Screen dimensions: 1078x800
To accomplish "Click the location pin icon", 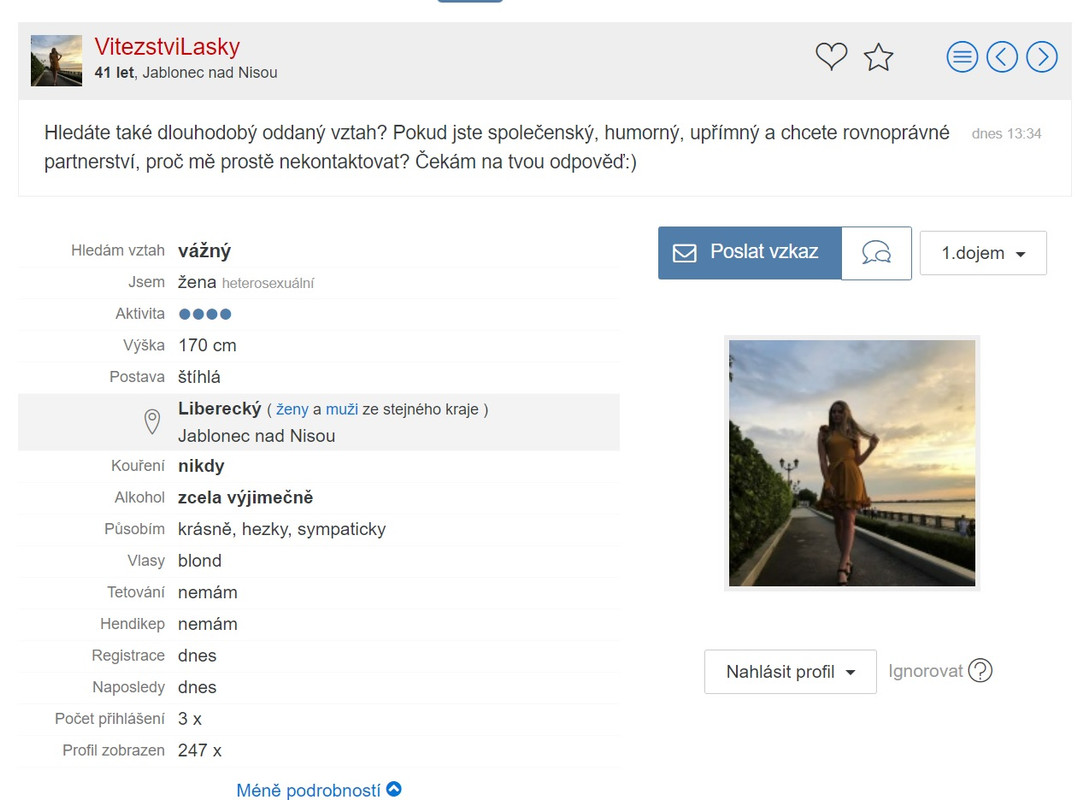I will 152,421.
